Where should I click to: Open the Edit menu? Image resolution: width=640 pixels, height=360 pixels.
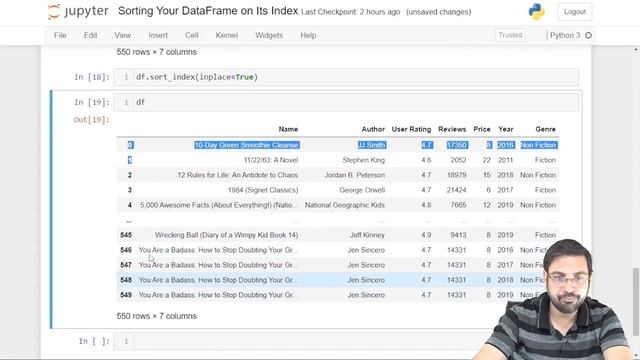(90, 36)
